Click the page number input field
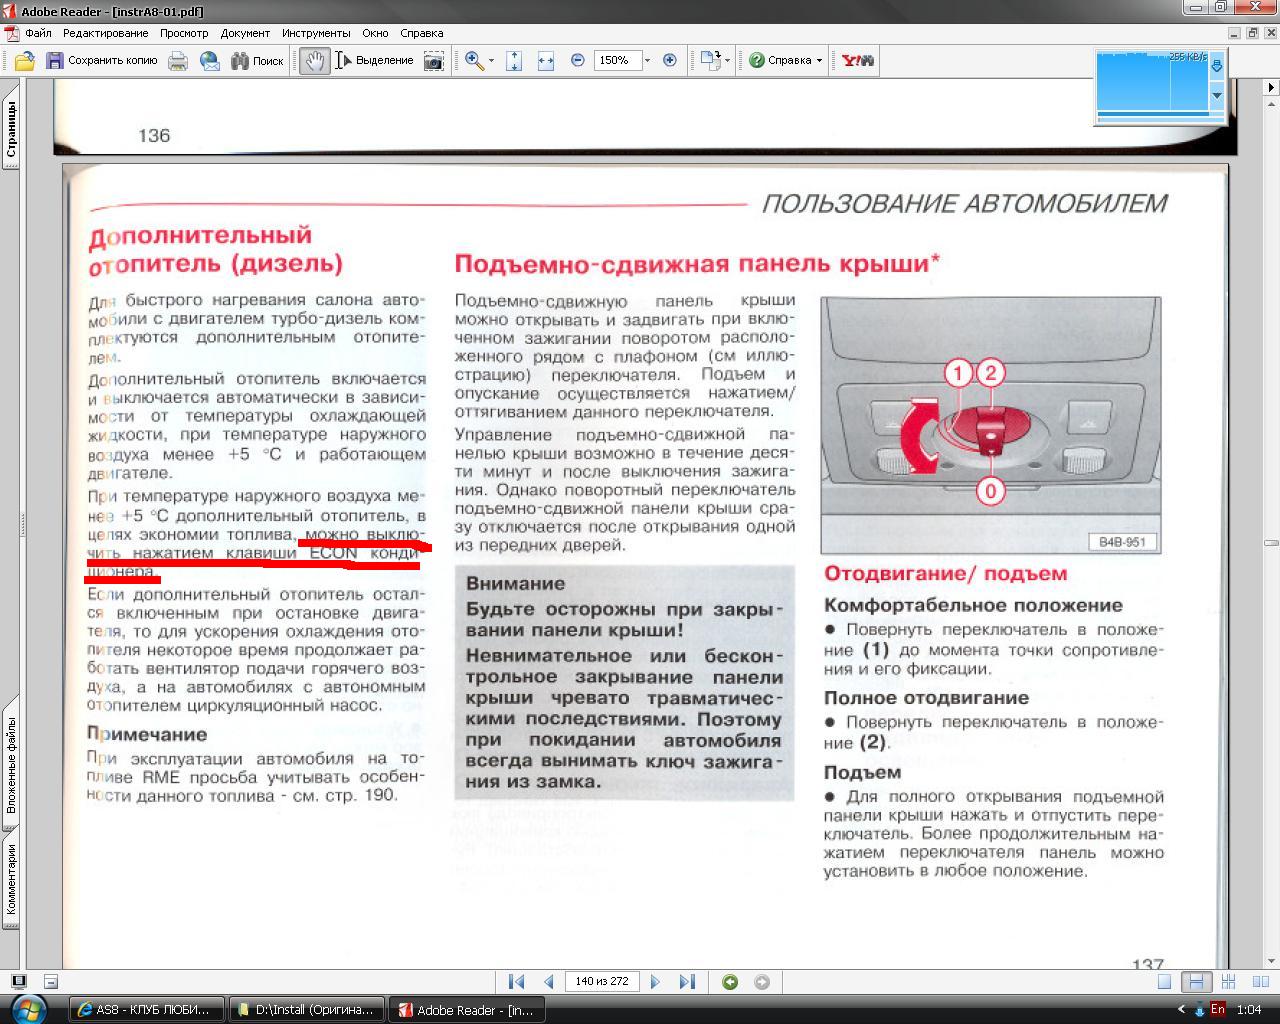Viewport: 1280px width, 1024px height. pos(602,982)
